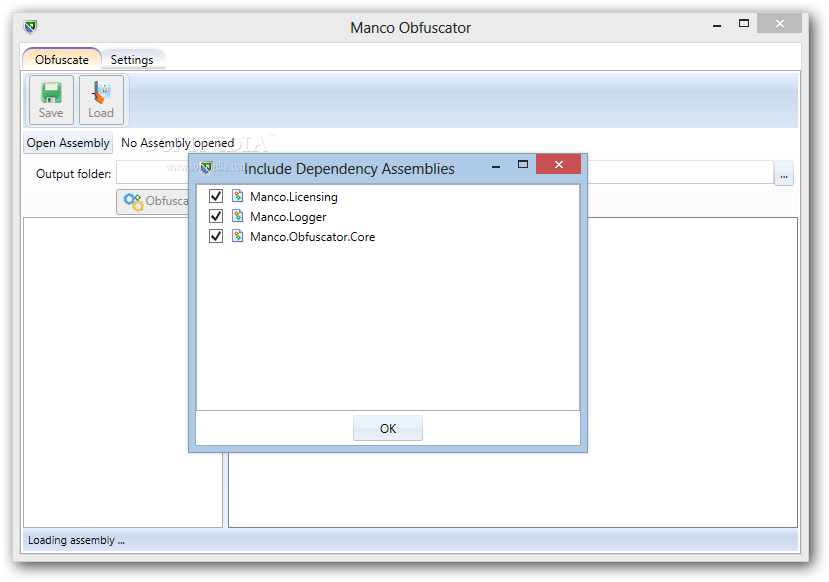Uncheck the Manco.Obfuscator.Core checkbox
Image resolution: width=829 pixels, height=582 pixels.
click(216, 236)
